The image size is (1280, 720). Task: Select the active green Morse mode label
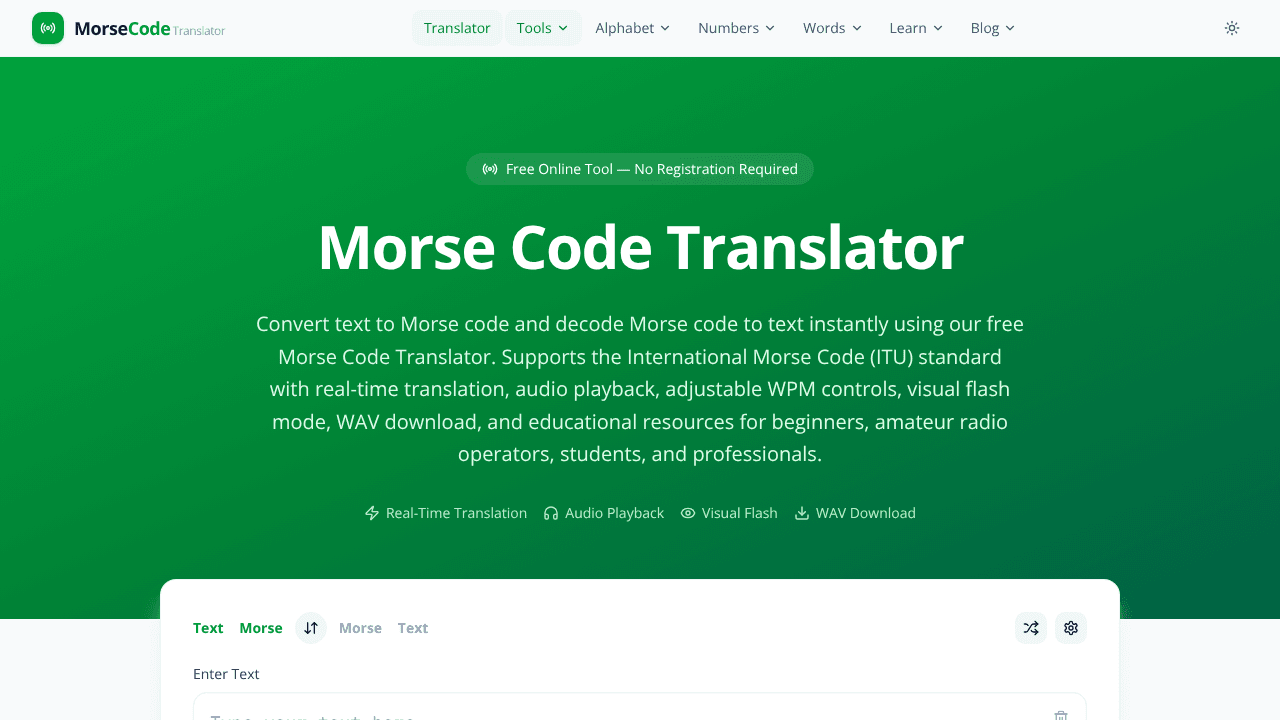[261, 628]
